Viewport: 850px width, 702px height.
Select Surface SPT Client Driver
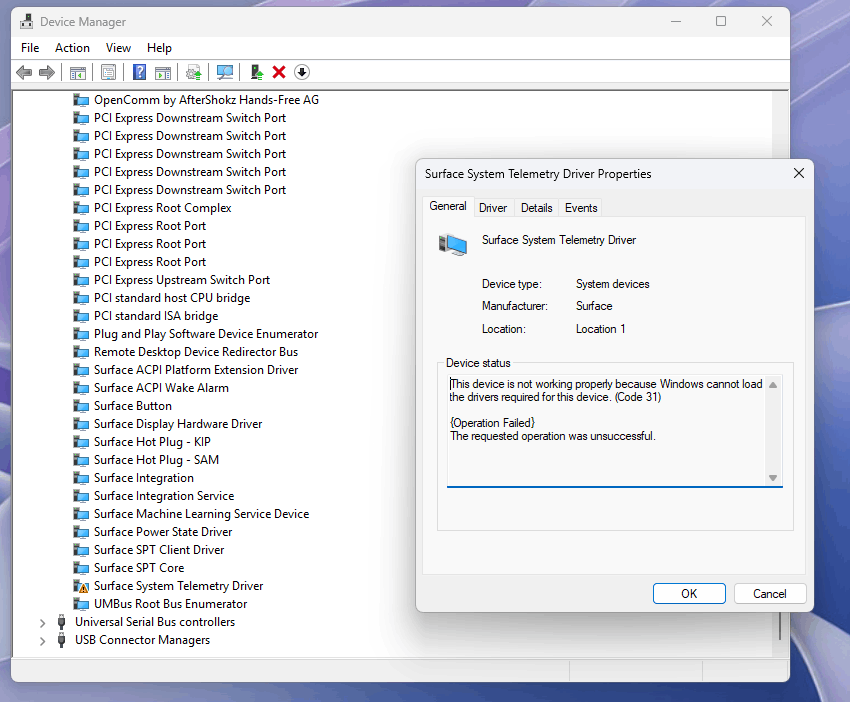159,550
